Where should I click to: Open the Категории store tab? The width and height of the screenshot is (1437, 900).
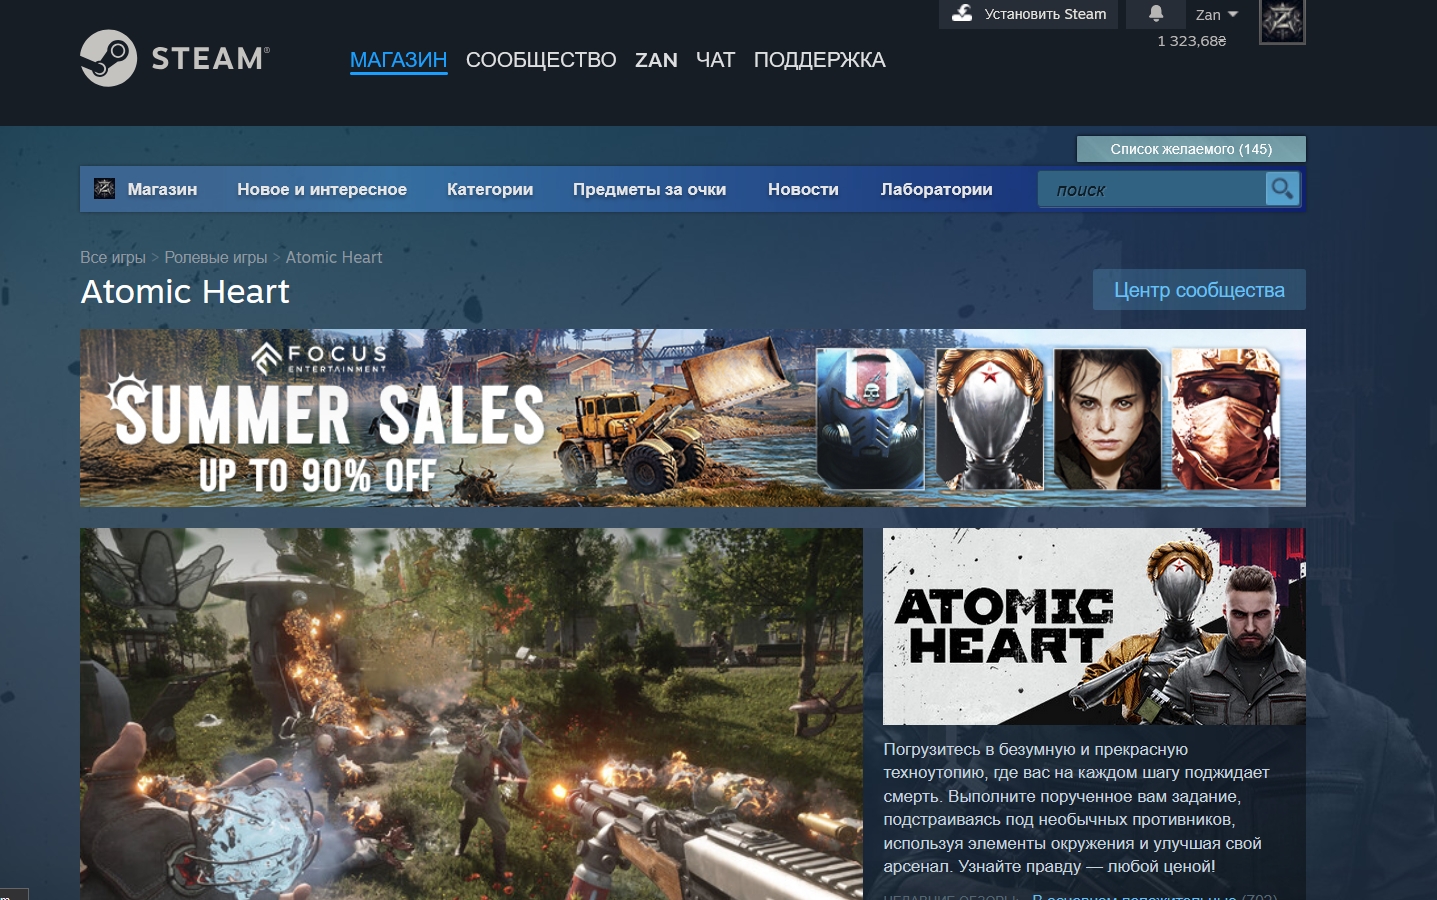tap(490, 189)
